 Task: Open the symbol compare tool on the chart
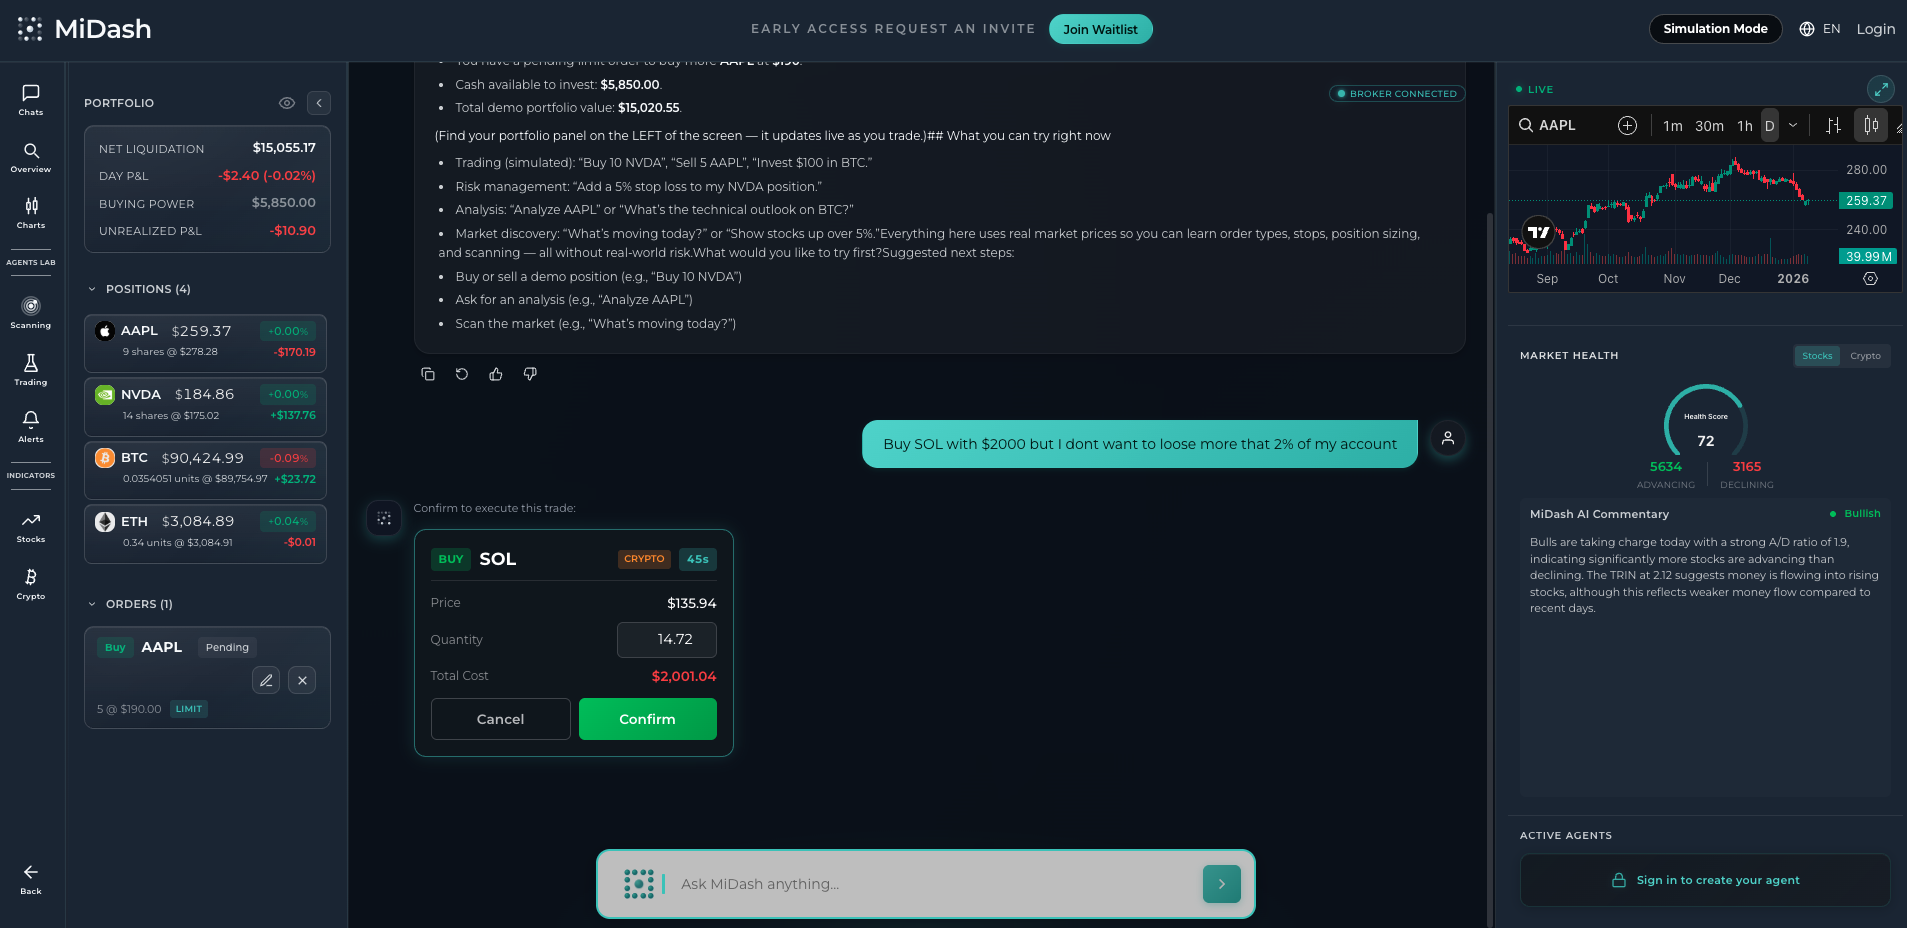[x=1626, y=125]
